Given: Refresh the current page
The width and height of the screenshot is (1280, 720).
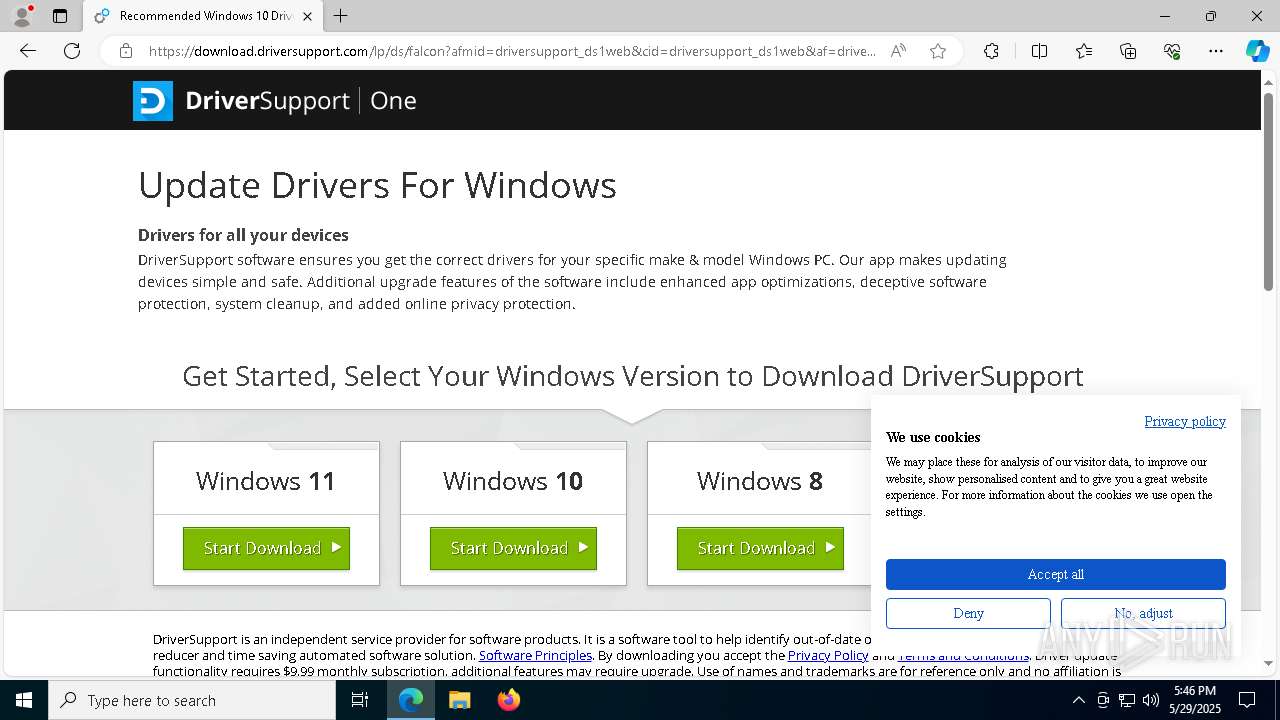Looking at the screenshot, I should pyautogui.click(x=72, y=51).
